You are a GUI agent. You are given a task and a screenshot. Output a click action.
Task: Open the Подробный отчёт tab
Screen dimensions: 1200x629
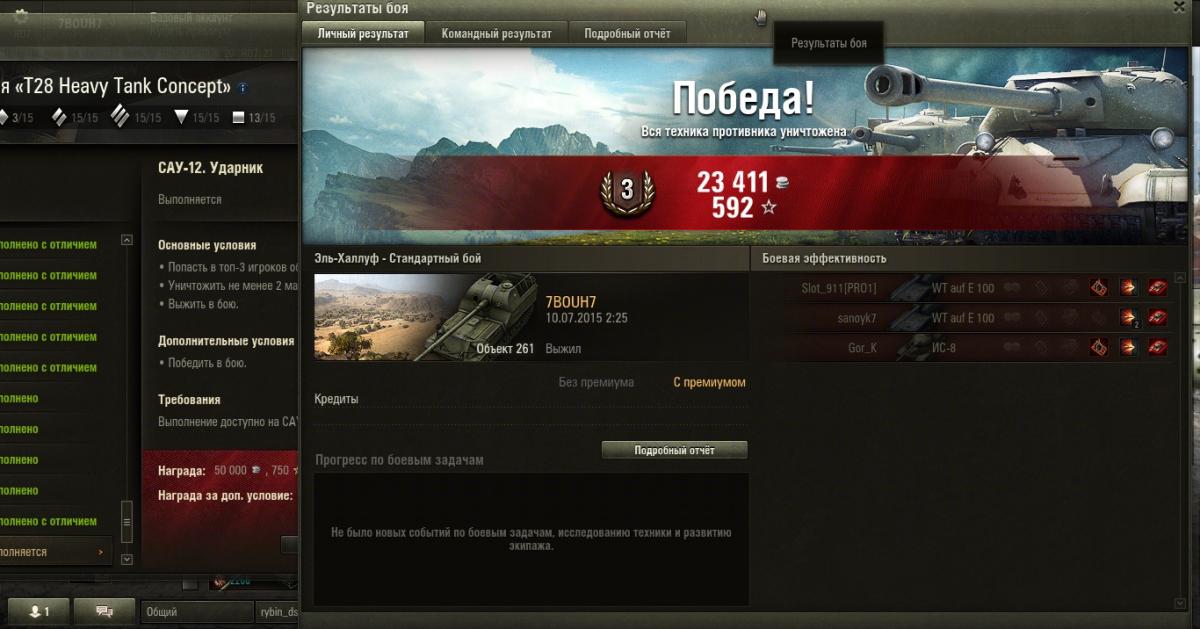coord(628,33)
